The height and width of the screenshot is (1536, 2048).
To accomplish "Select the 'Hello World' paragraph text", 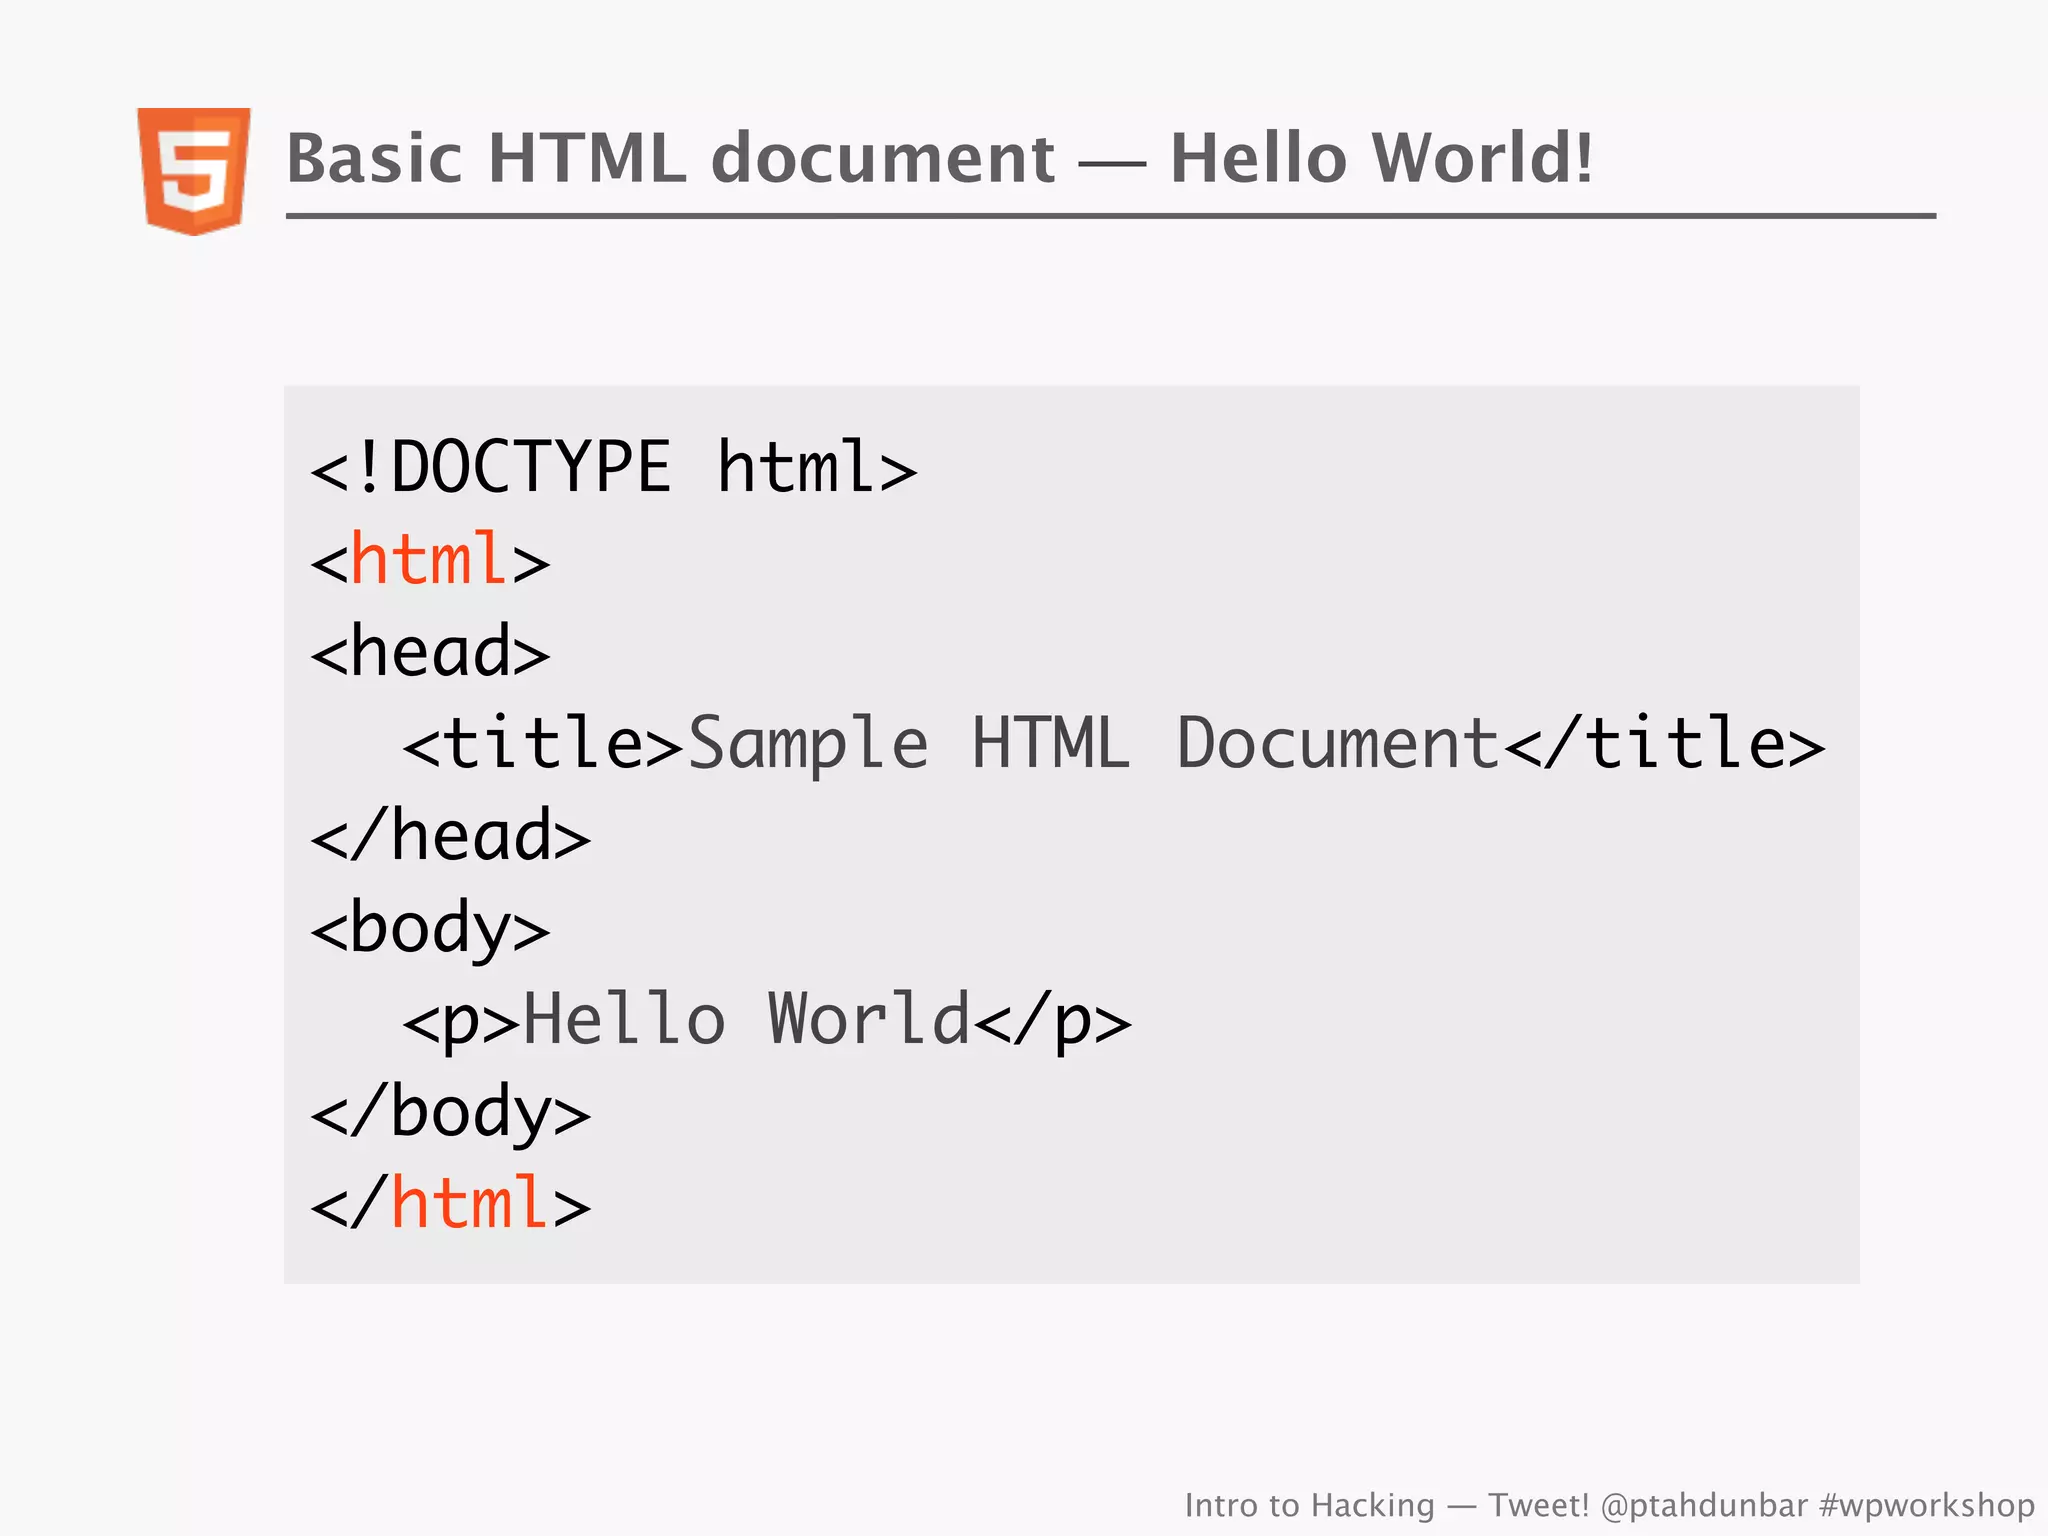I will [x=747, y=1019].
